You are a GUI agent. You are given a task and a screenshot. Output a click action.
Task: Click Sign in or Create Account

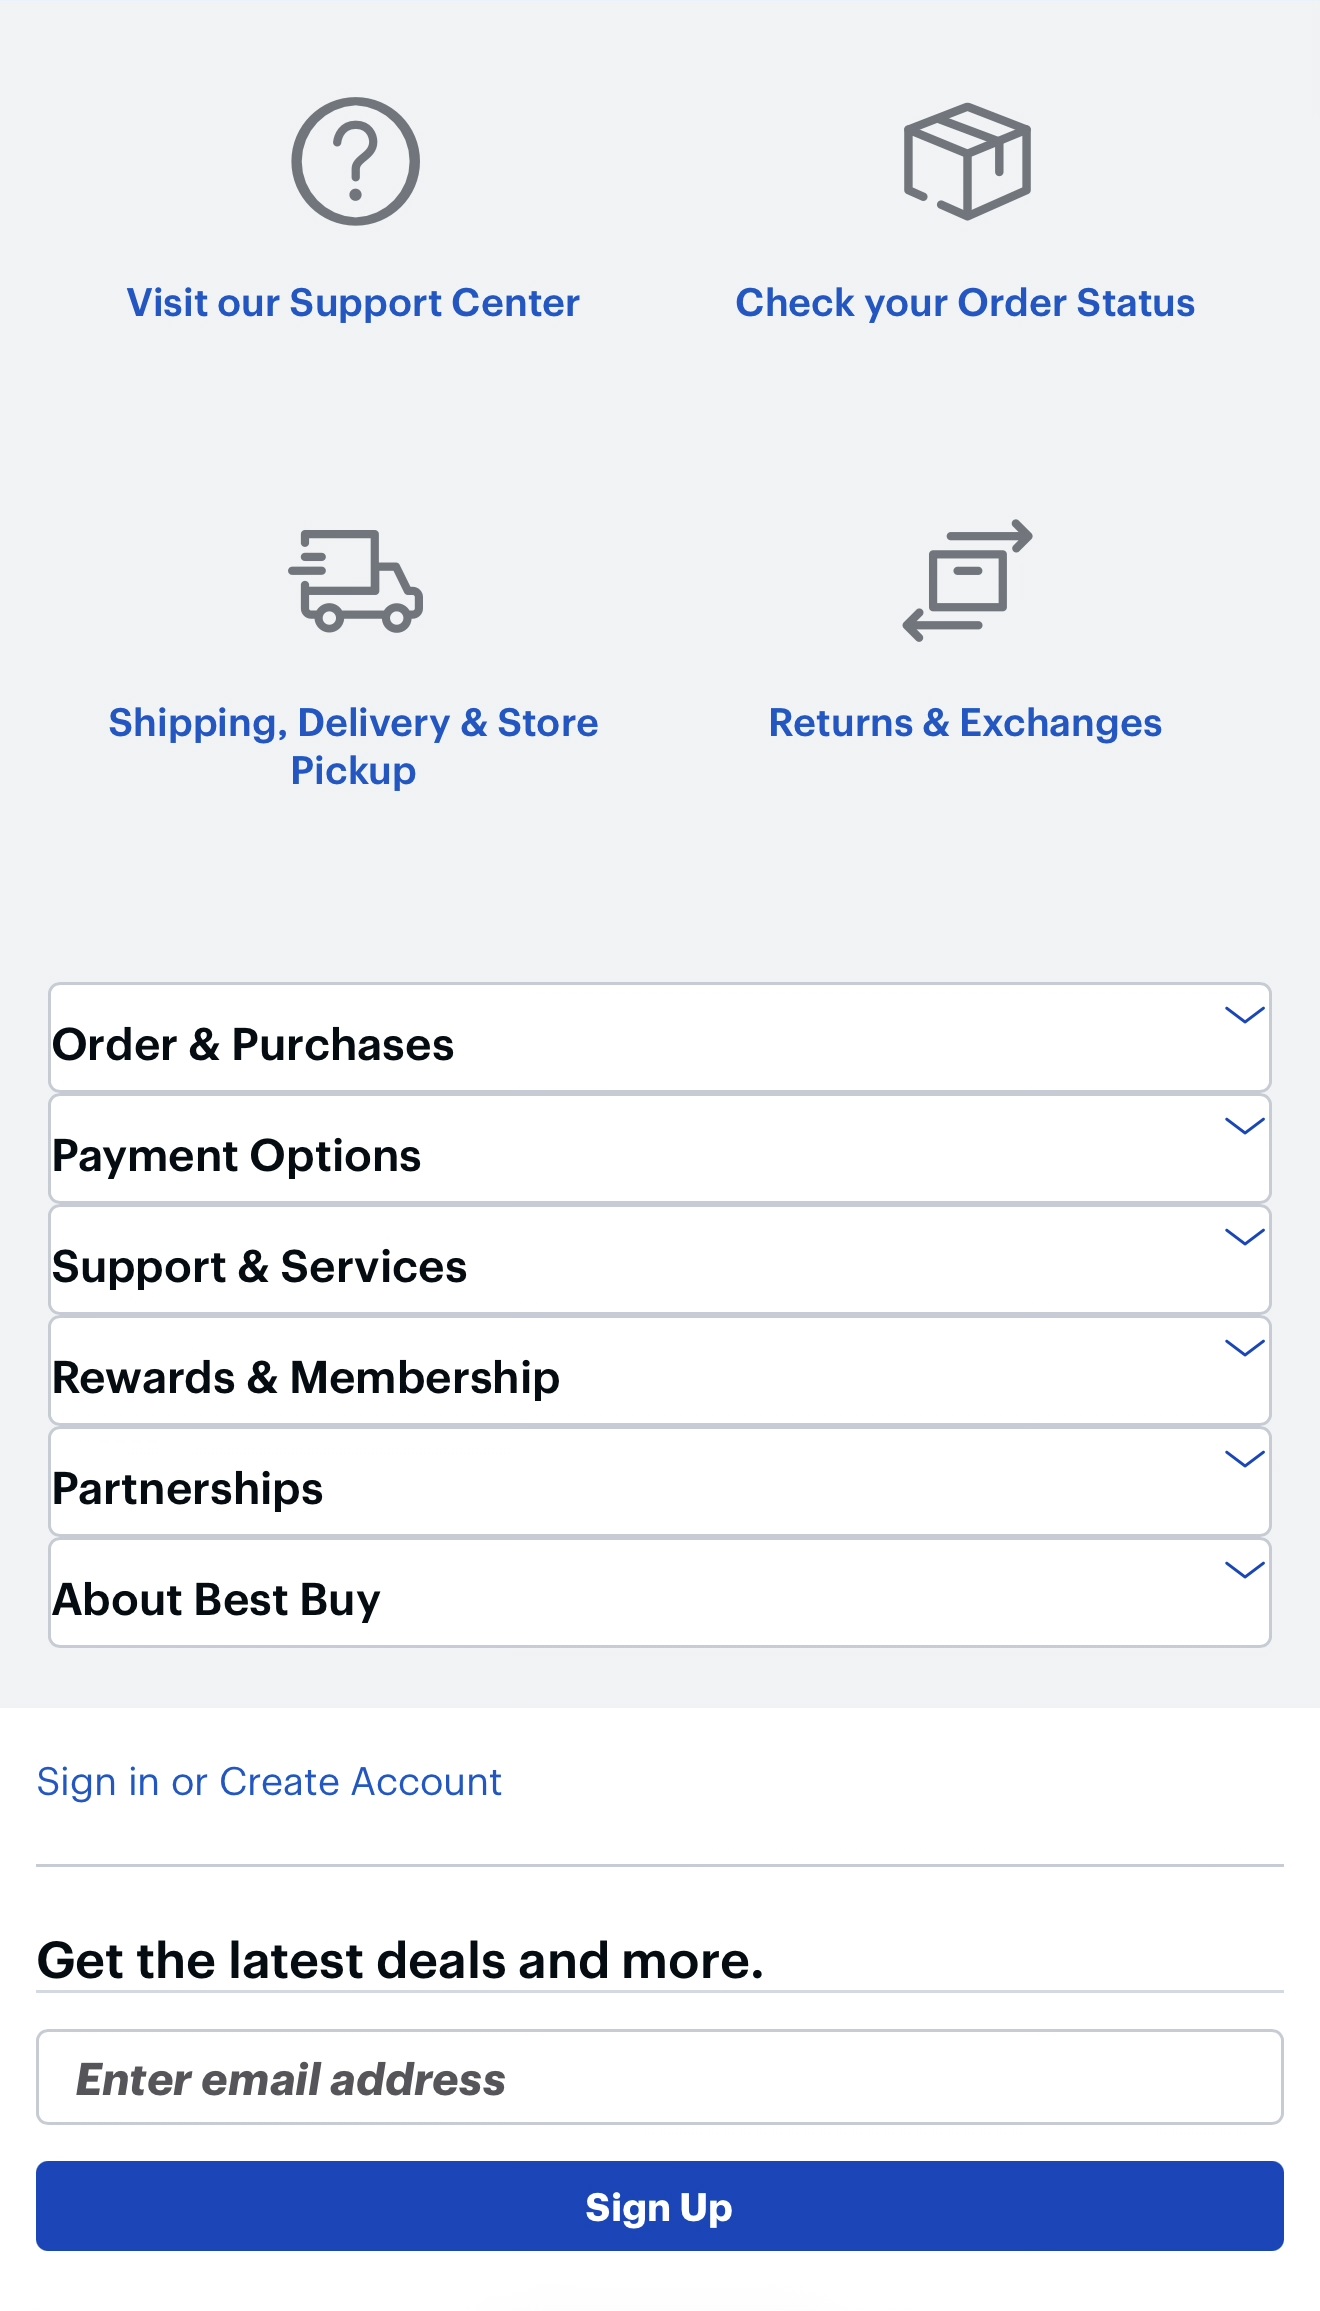[269, 1782]
